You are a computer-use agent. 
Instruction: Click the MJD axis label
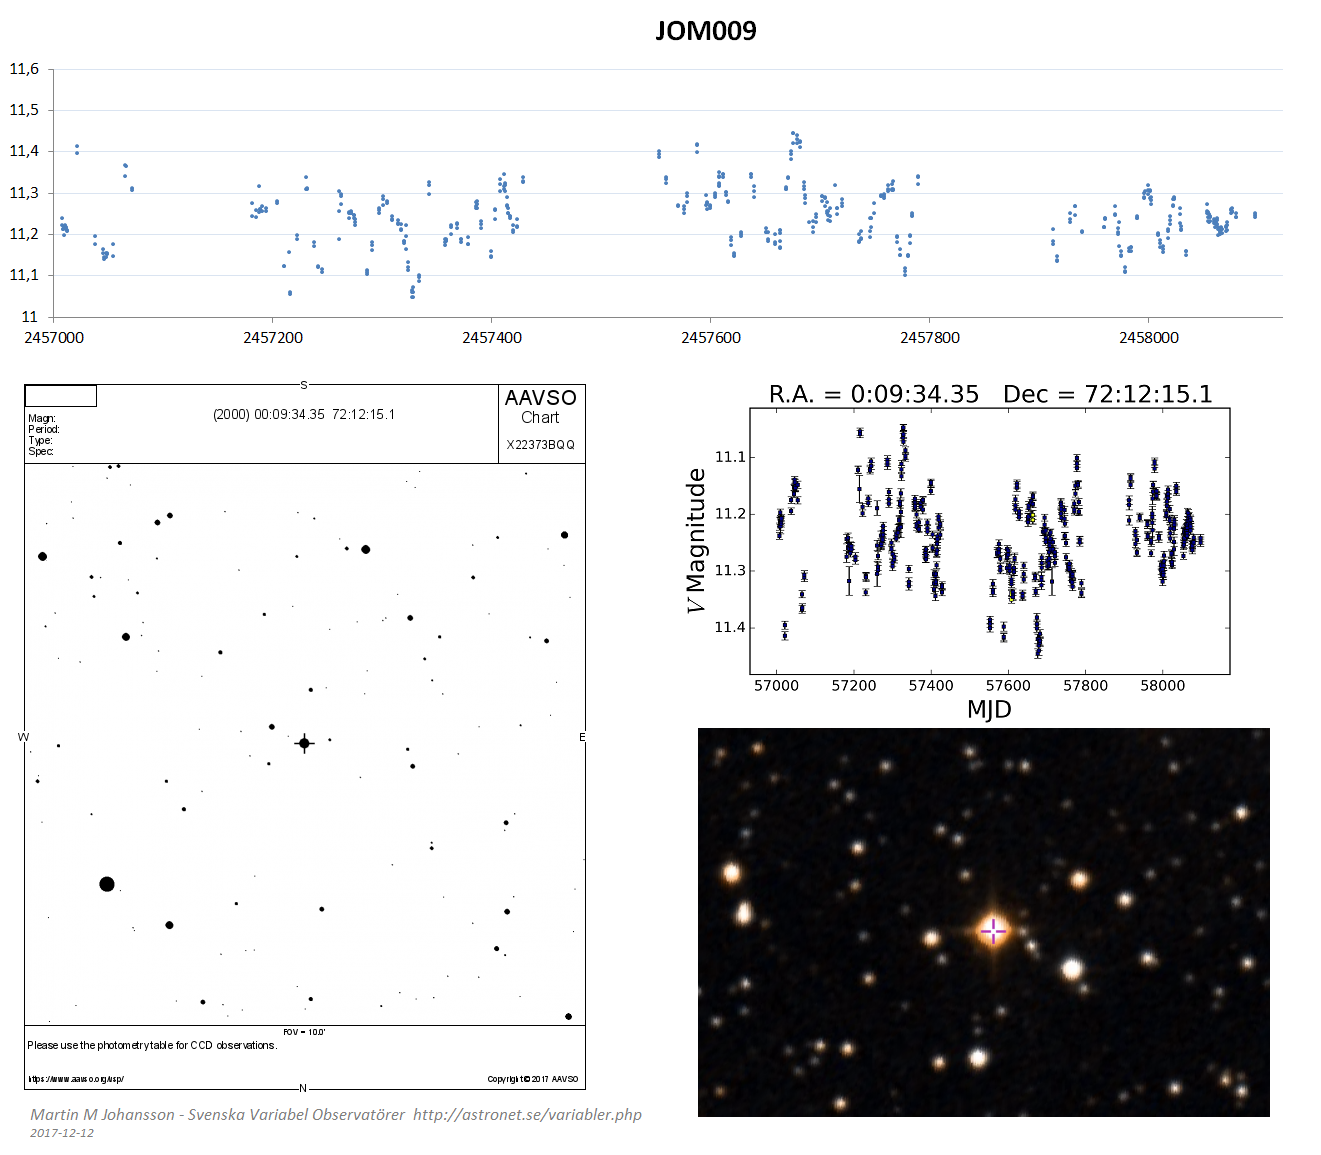pyautogui.click(x=989, y=709)
